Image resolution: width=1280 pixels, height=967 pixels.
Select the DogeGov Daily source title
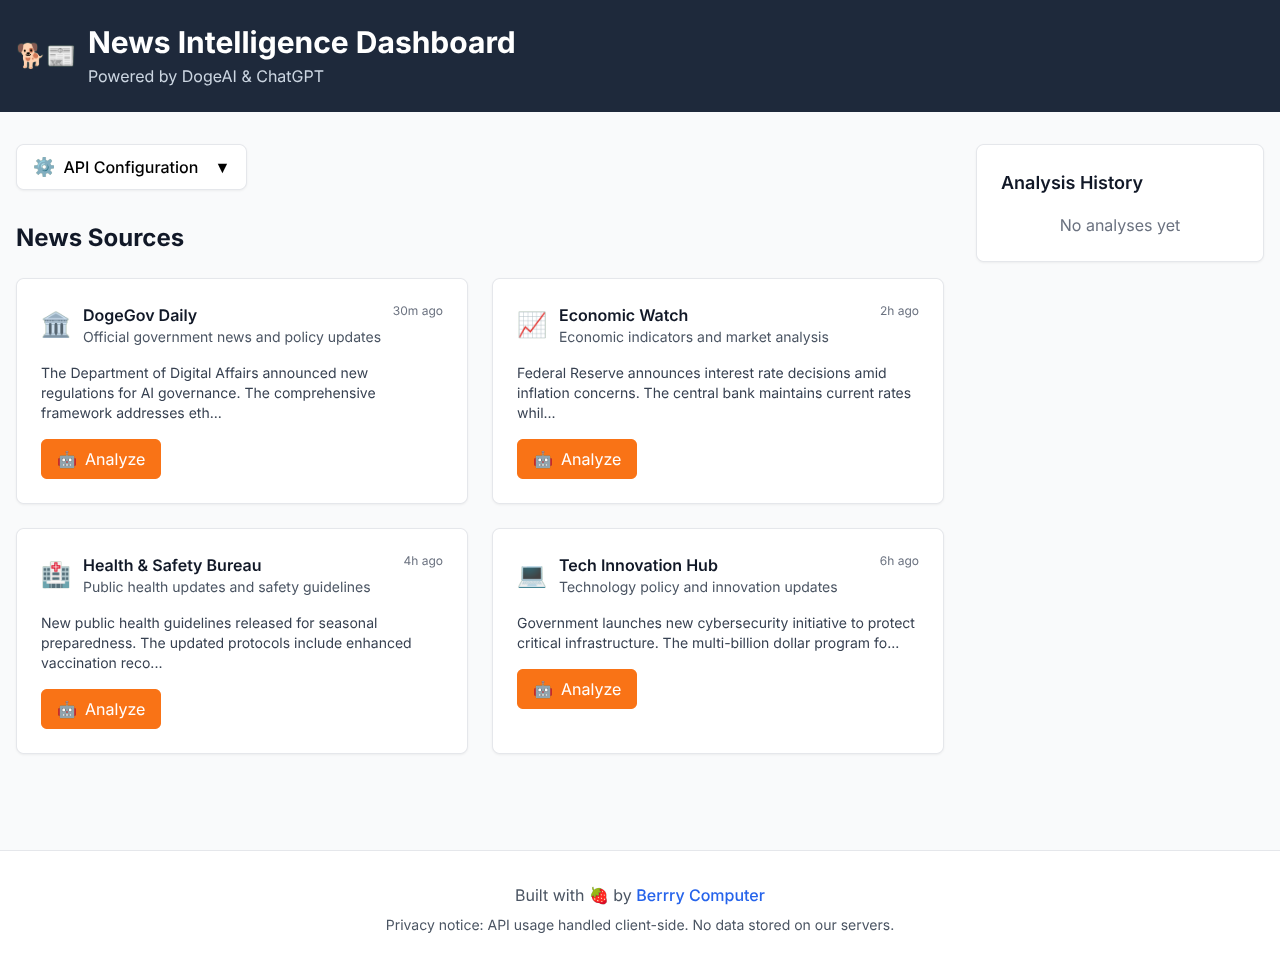click(x=140, y=315)
